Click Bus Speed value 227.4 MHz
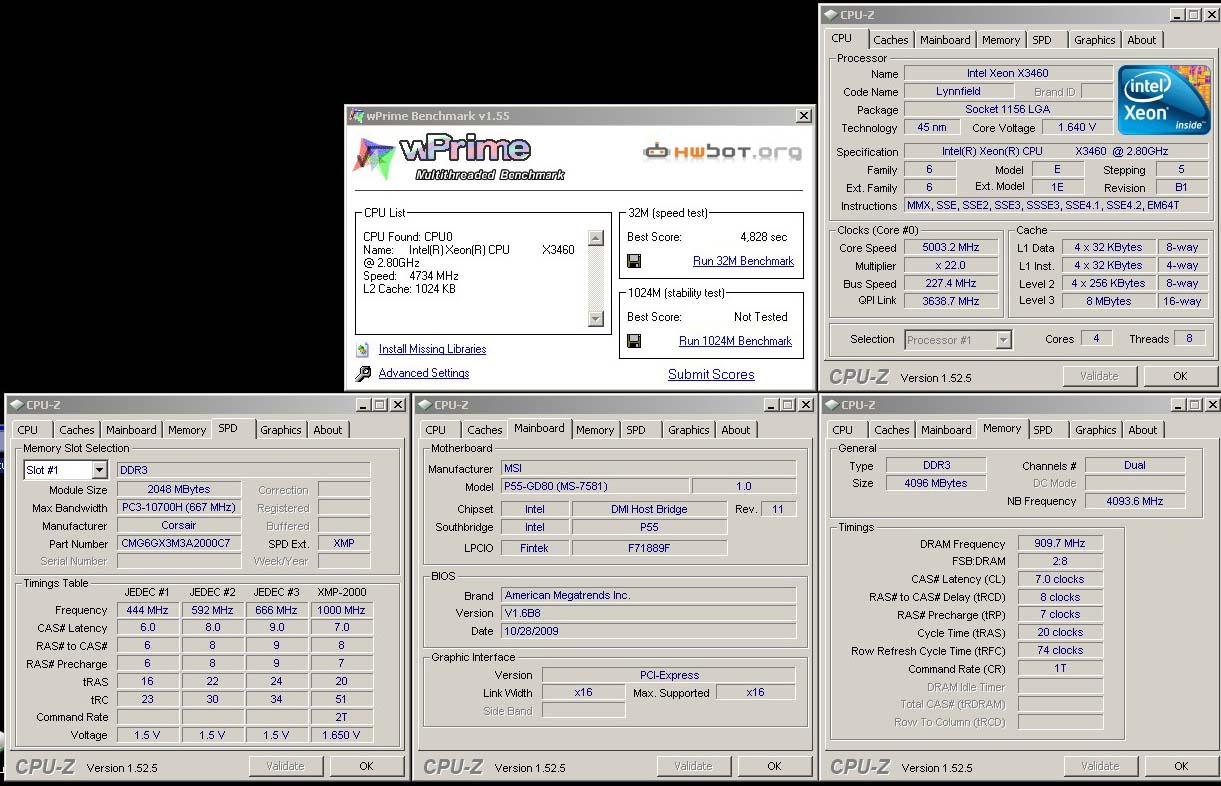Screen dimensions: 1221x786 (x=951, y=284)
